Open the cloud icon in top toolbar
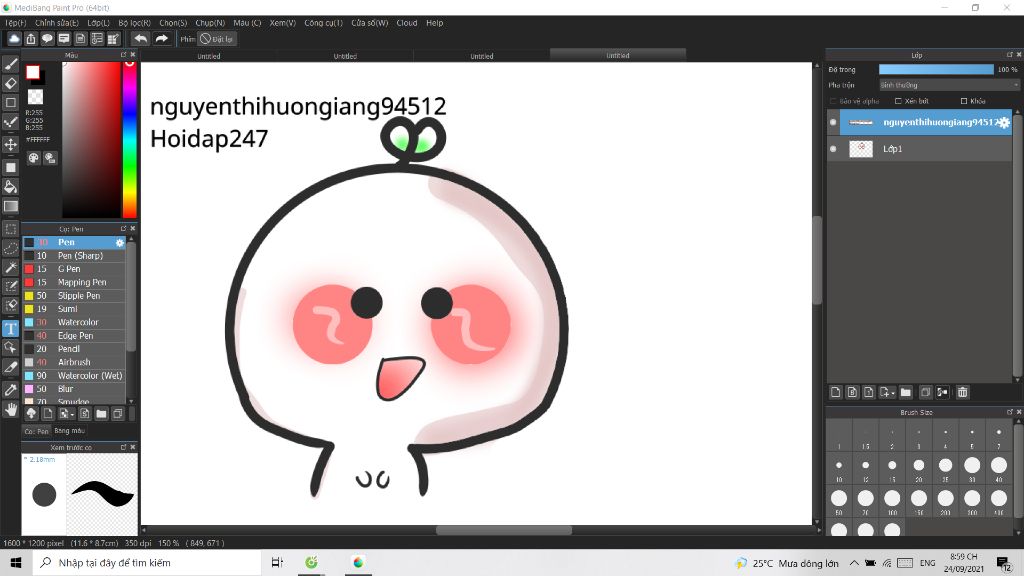This screenshot has height=576, width=1024. click(14, 39)
